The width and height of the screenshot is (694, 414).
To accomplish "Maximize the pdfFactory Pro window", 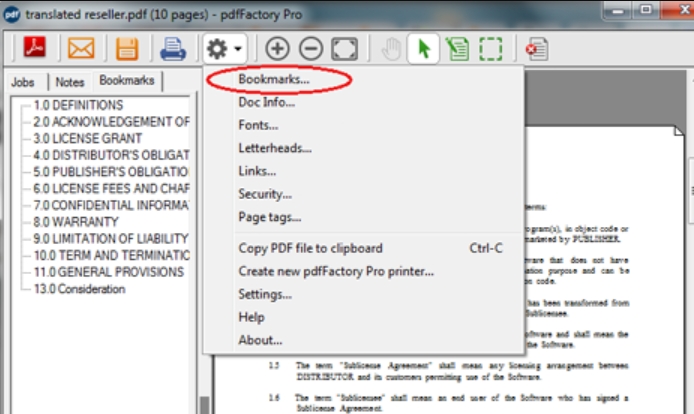I will click(646, 10).
